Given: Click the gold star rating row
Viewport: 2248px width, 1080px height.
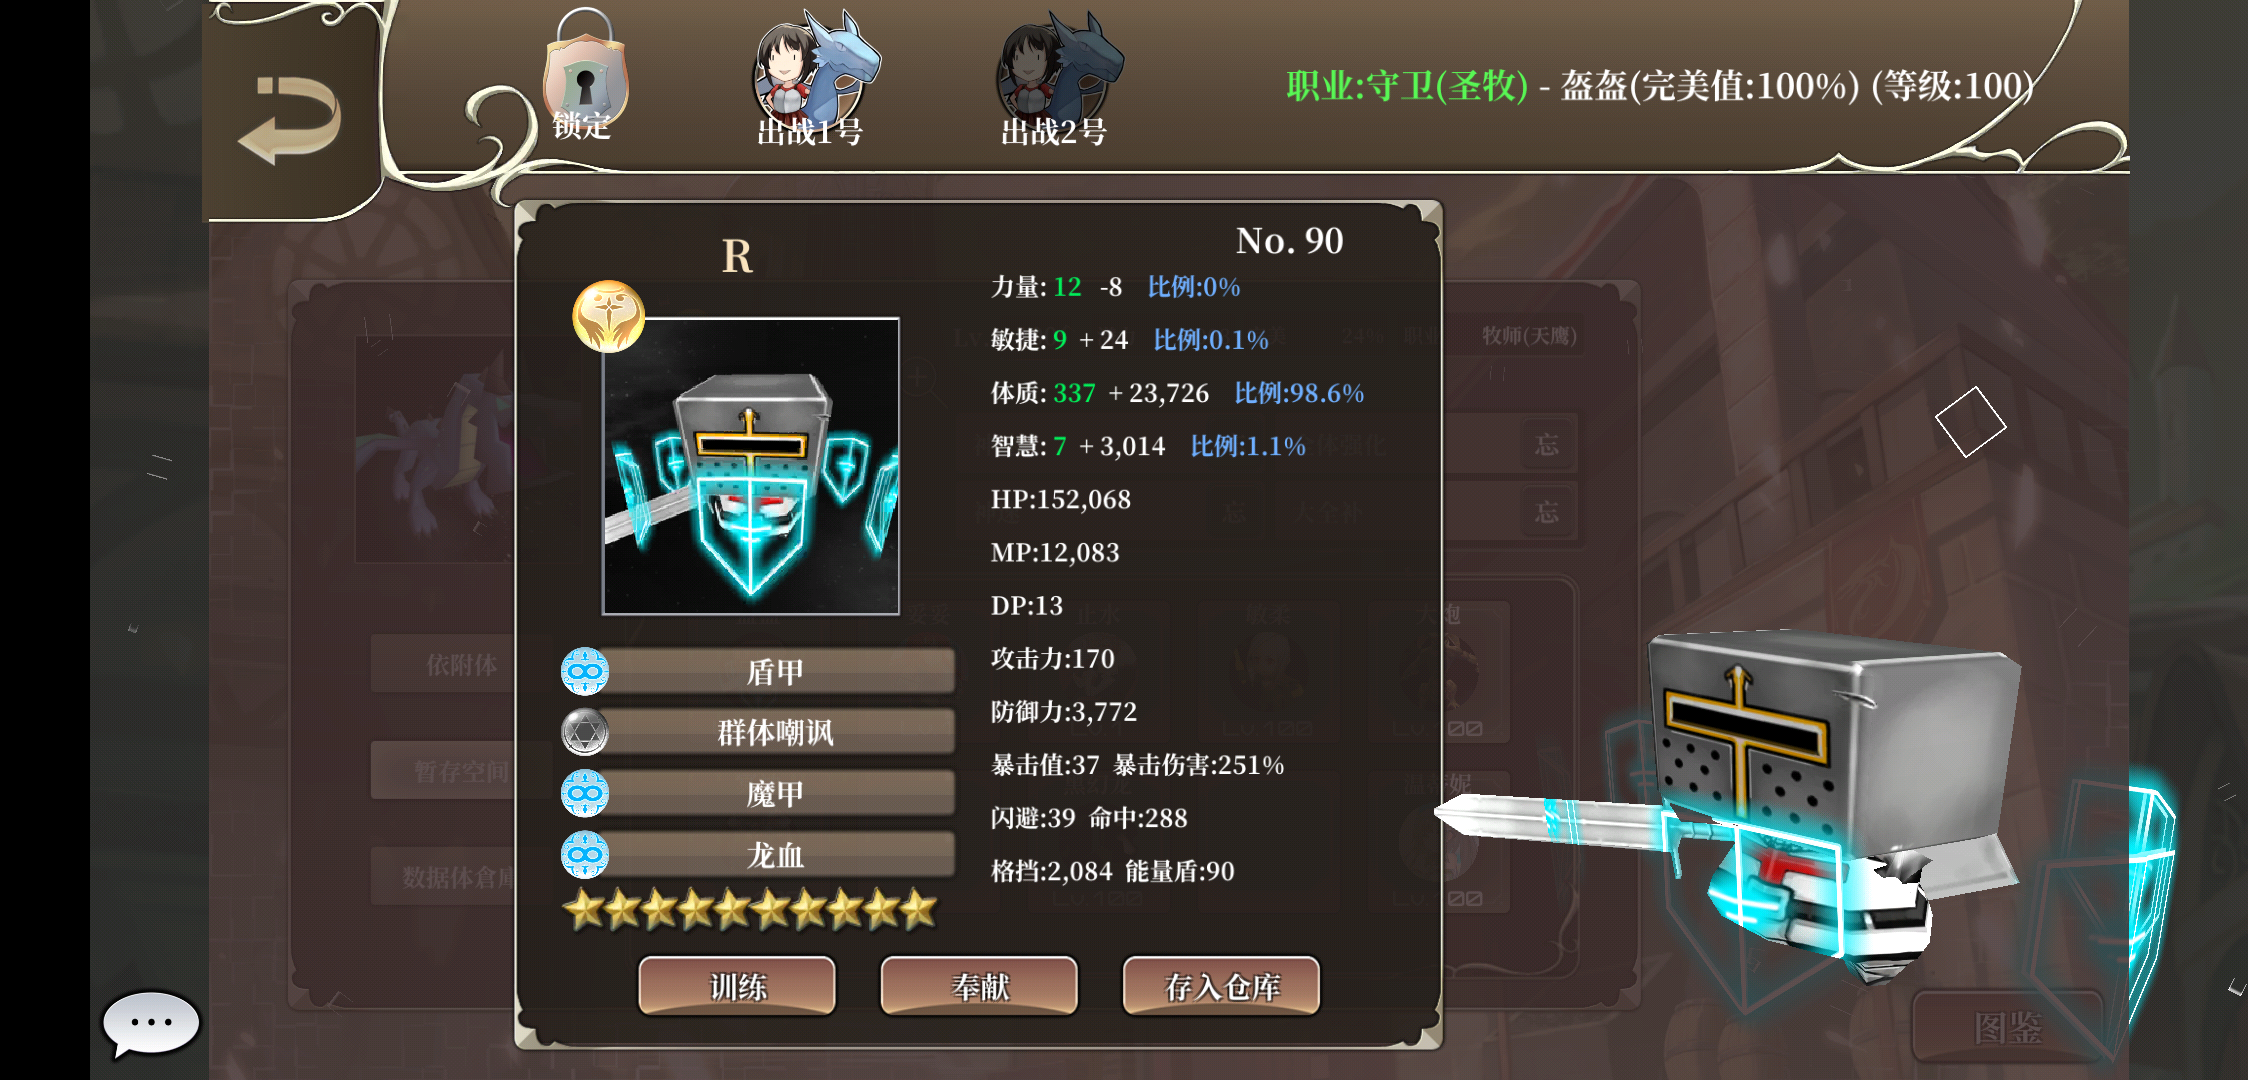Looking at the screenshot, I should (750, 910).
